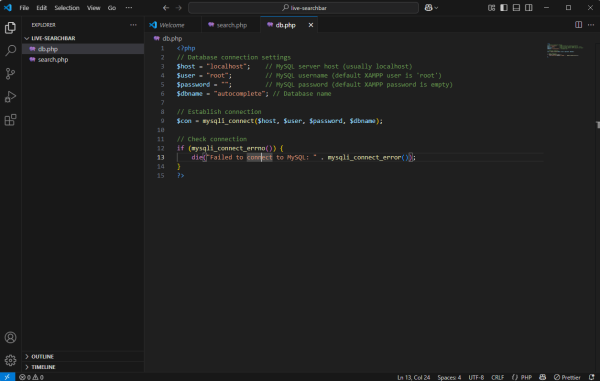Click the split editor right icon
600x381 pixels.
click(x=578, y=25)
